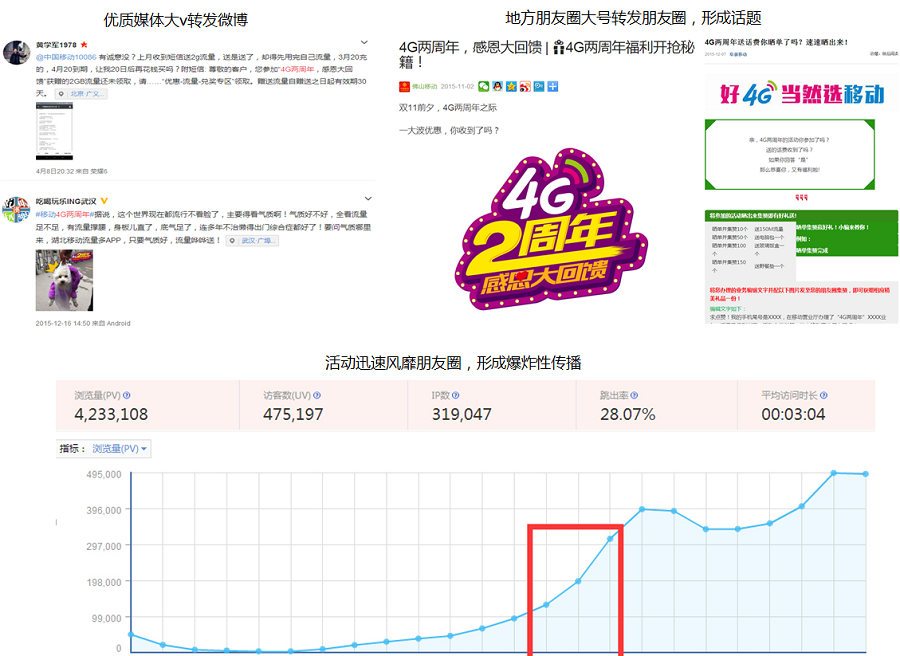
Task: Click the timestamp 2015-12-16 14:50 来自 Android
Action: [x=83, y=324]
